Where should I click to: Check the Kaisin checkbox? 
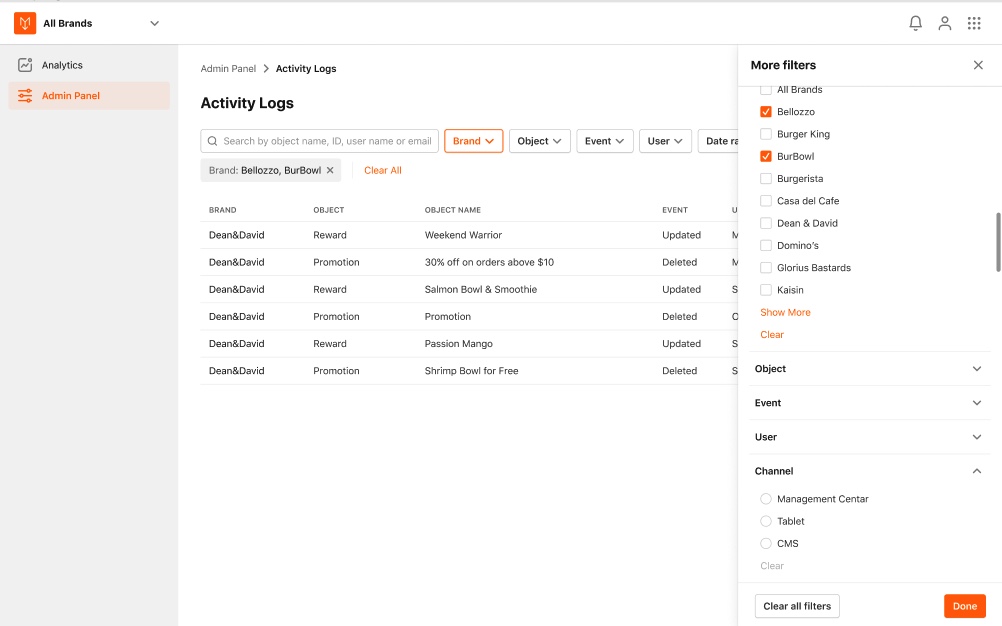(766, 291)
